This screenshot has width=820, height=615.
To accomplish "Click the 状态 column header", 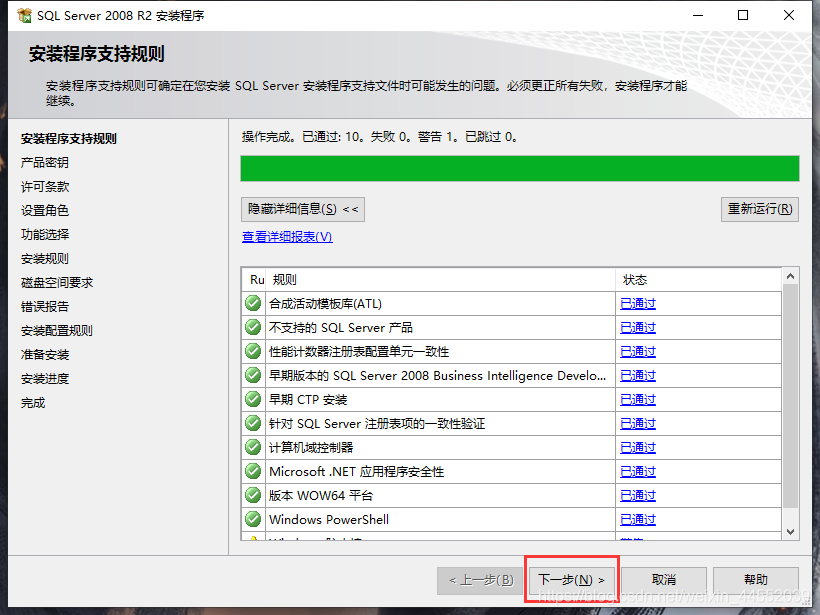I will (x=699, y=280).
